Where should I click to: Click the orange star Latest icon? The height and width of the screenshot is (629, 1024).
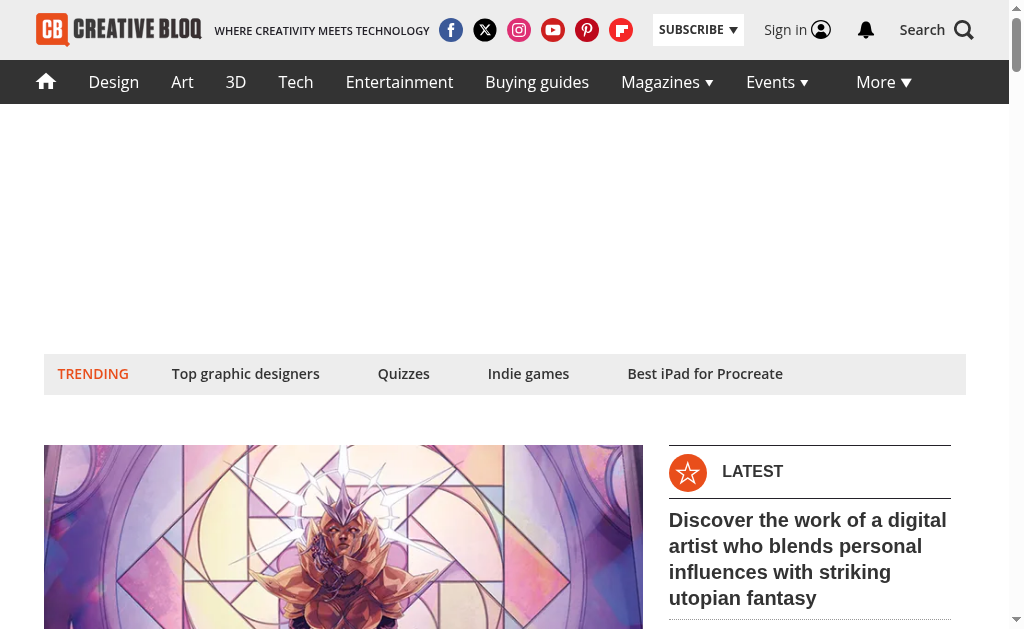coord(688,472)
